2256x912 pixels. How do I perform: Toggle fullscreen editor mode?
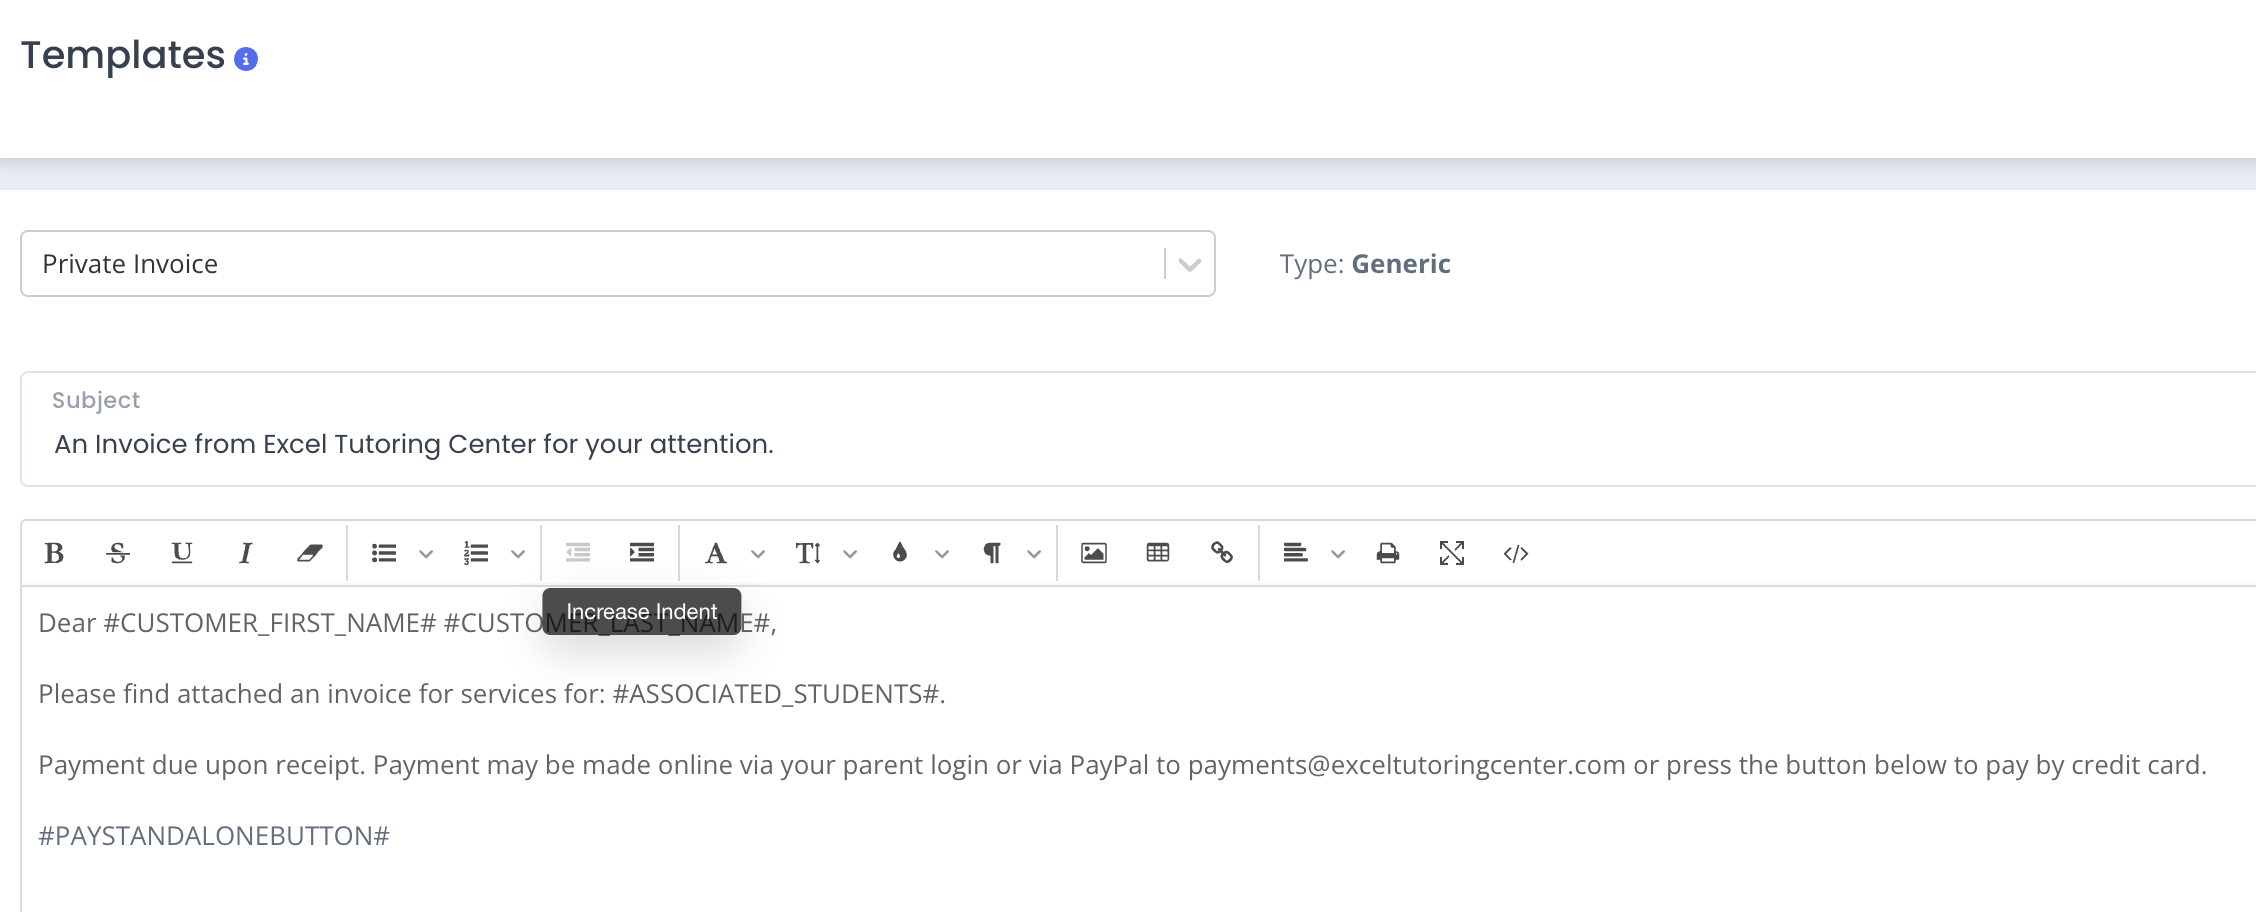[x=1452, y=553]
